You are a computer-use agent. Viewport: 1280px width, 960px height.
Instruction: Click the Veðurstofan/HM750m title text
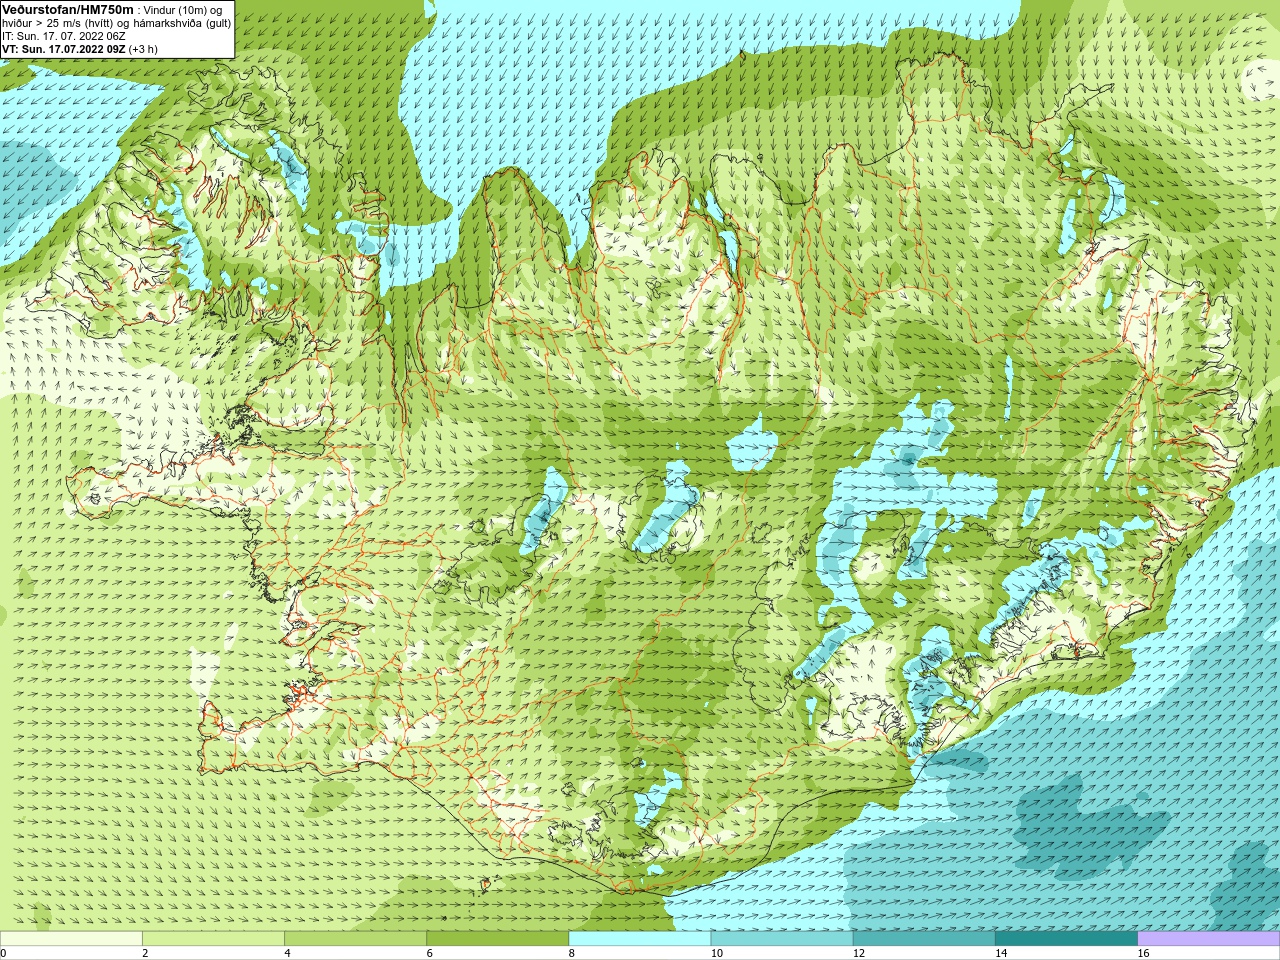[68, 9]
